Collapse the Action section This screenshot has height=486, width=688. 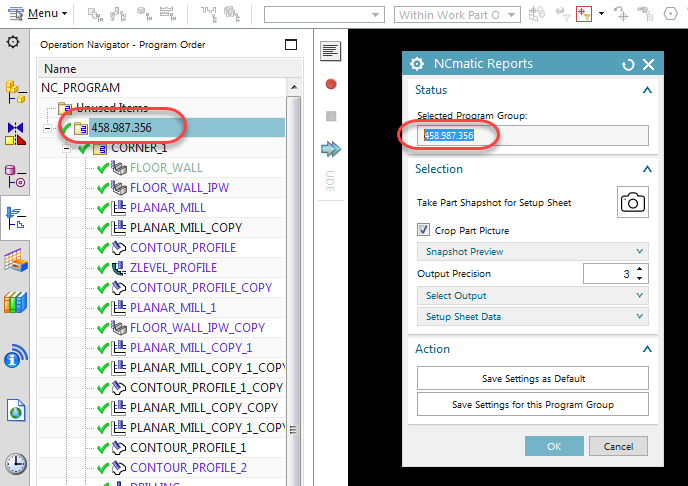click(647, 349)
